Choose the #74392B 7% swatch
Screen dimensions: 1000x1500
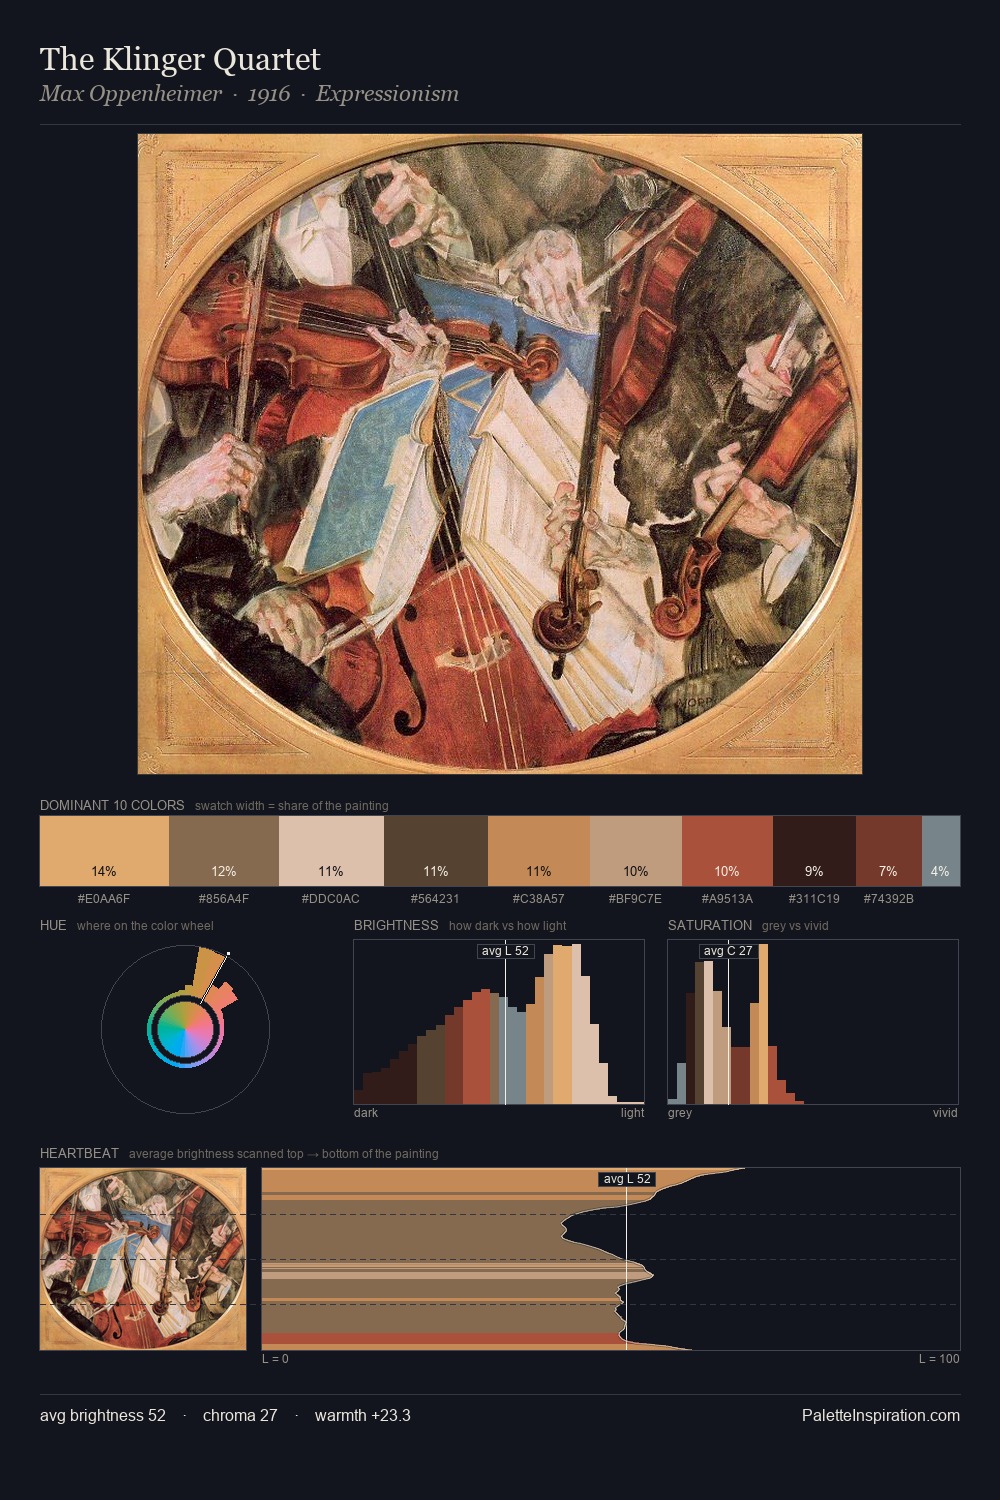click(888, 851)
